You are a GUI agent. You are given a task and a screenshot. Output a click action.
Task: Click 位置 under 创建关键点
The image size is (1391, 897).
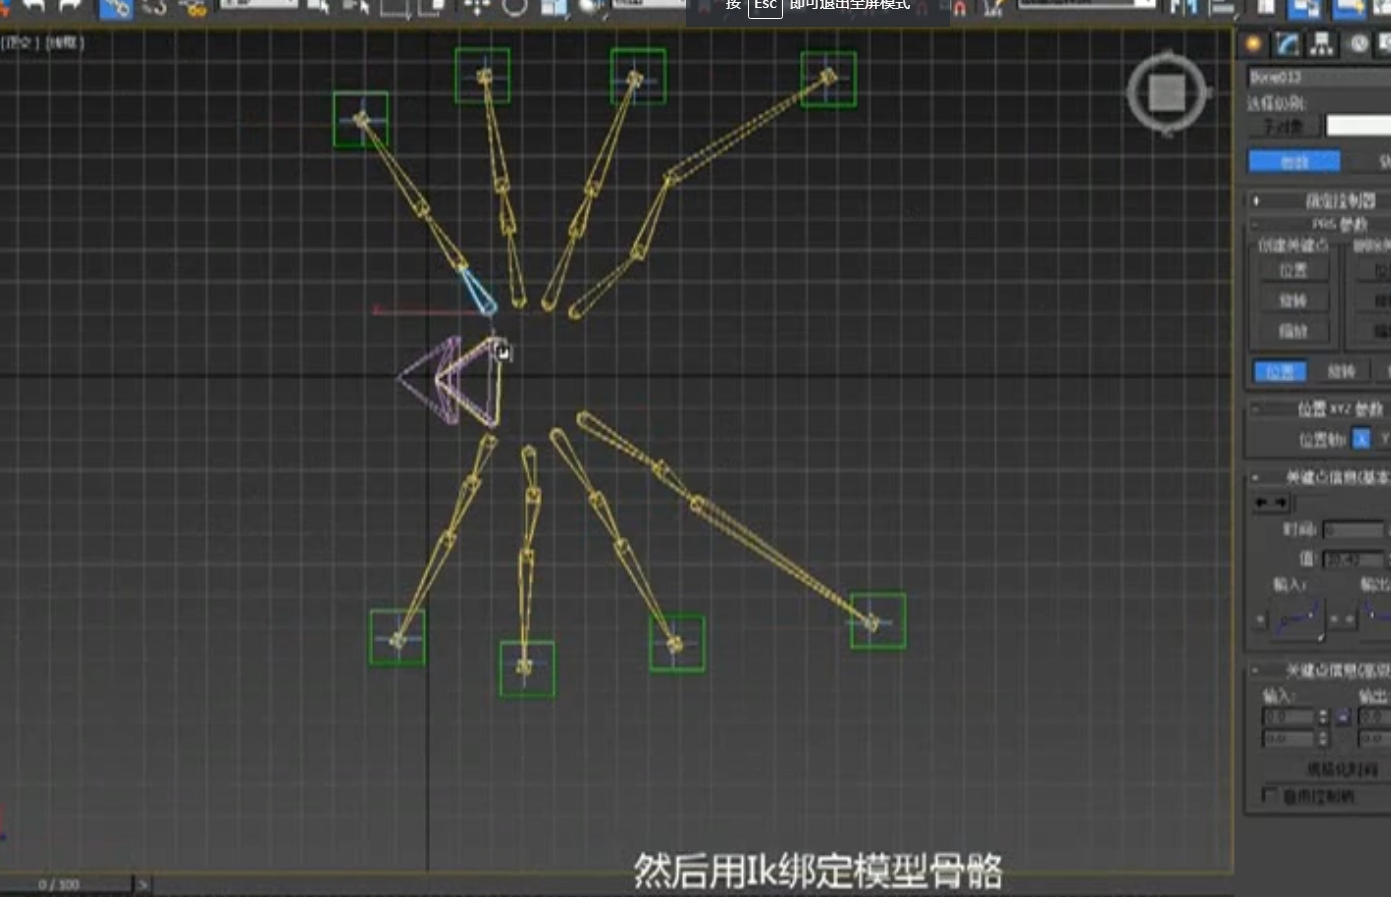1292,270
